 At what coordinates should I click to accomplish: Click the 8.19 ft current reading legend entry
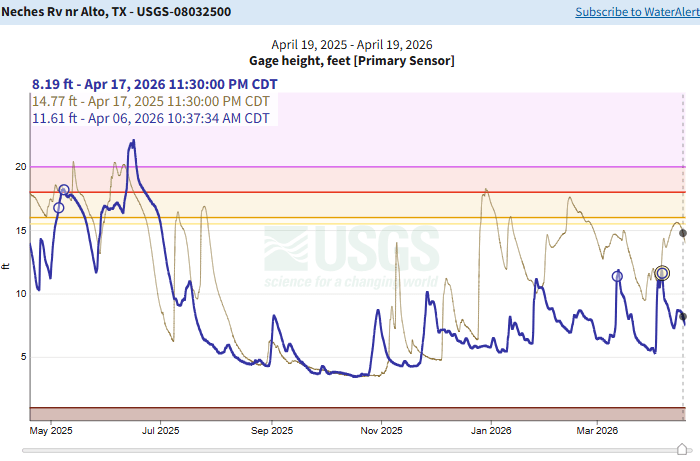(x=150, y=84)
